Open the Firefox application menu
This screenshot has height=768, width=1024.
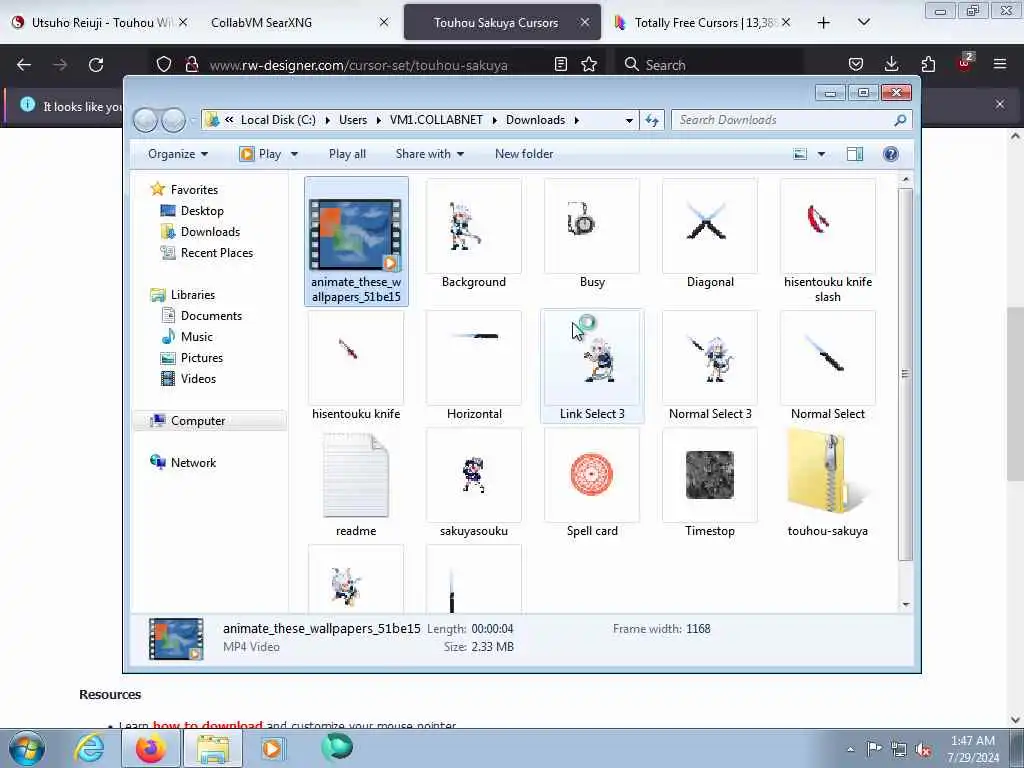[1000, 64]
